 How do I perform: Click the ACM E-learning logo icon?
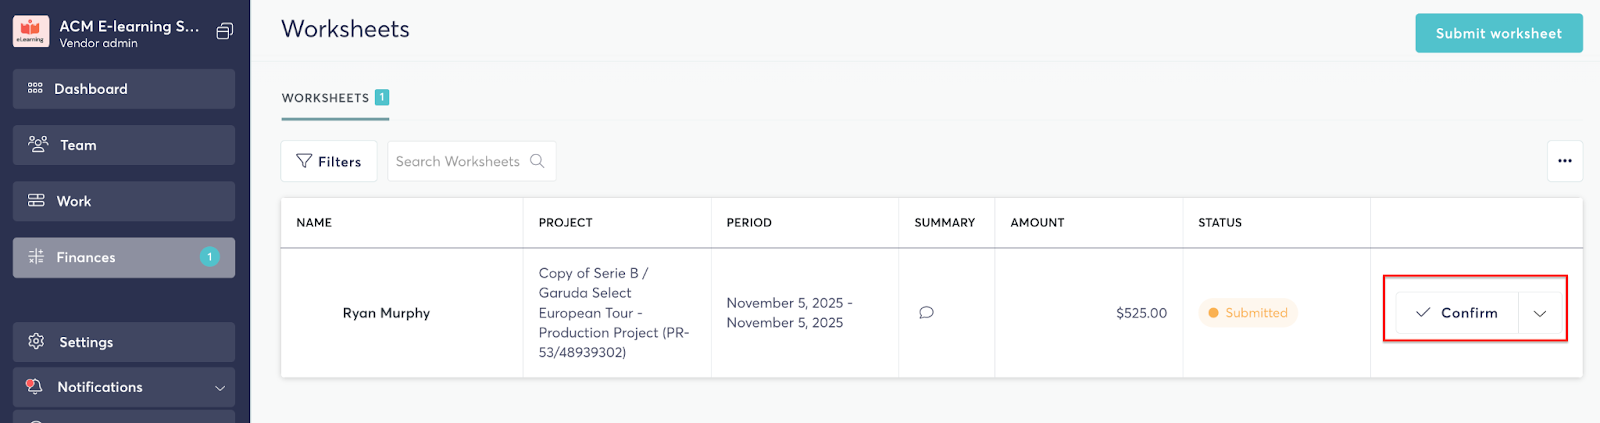(x=31, y=32)
